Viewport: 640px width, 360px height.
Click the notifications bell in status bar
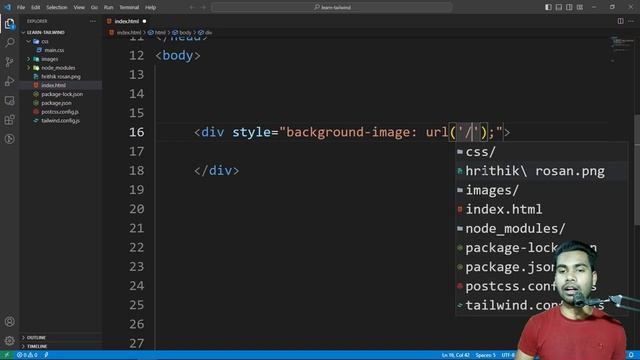pyautogui.click(x=631, y=355)
